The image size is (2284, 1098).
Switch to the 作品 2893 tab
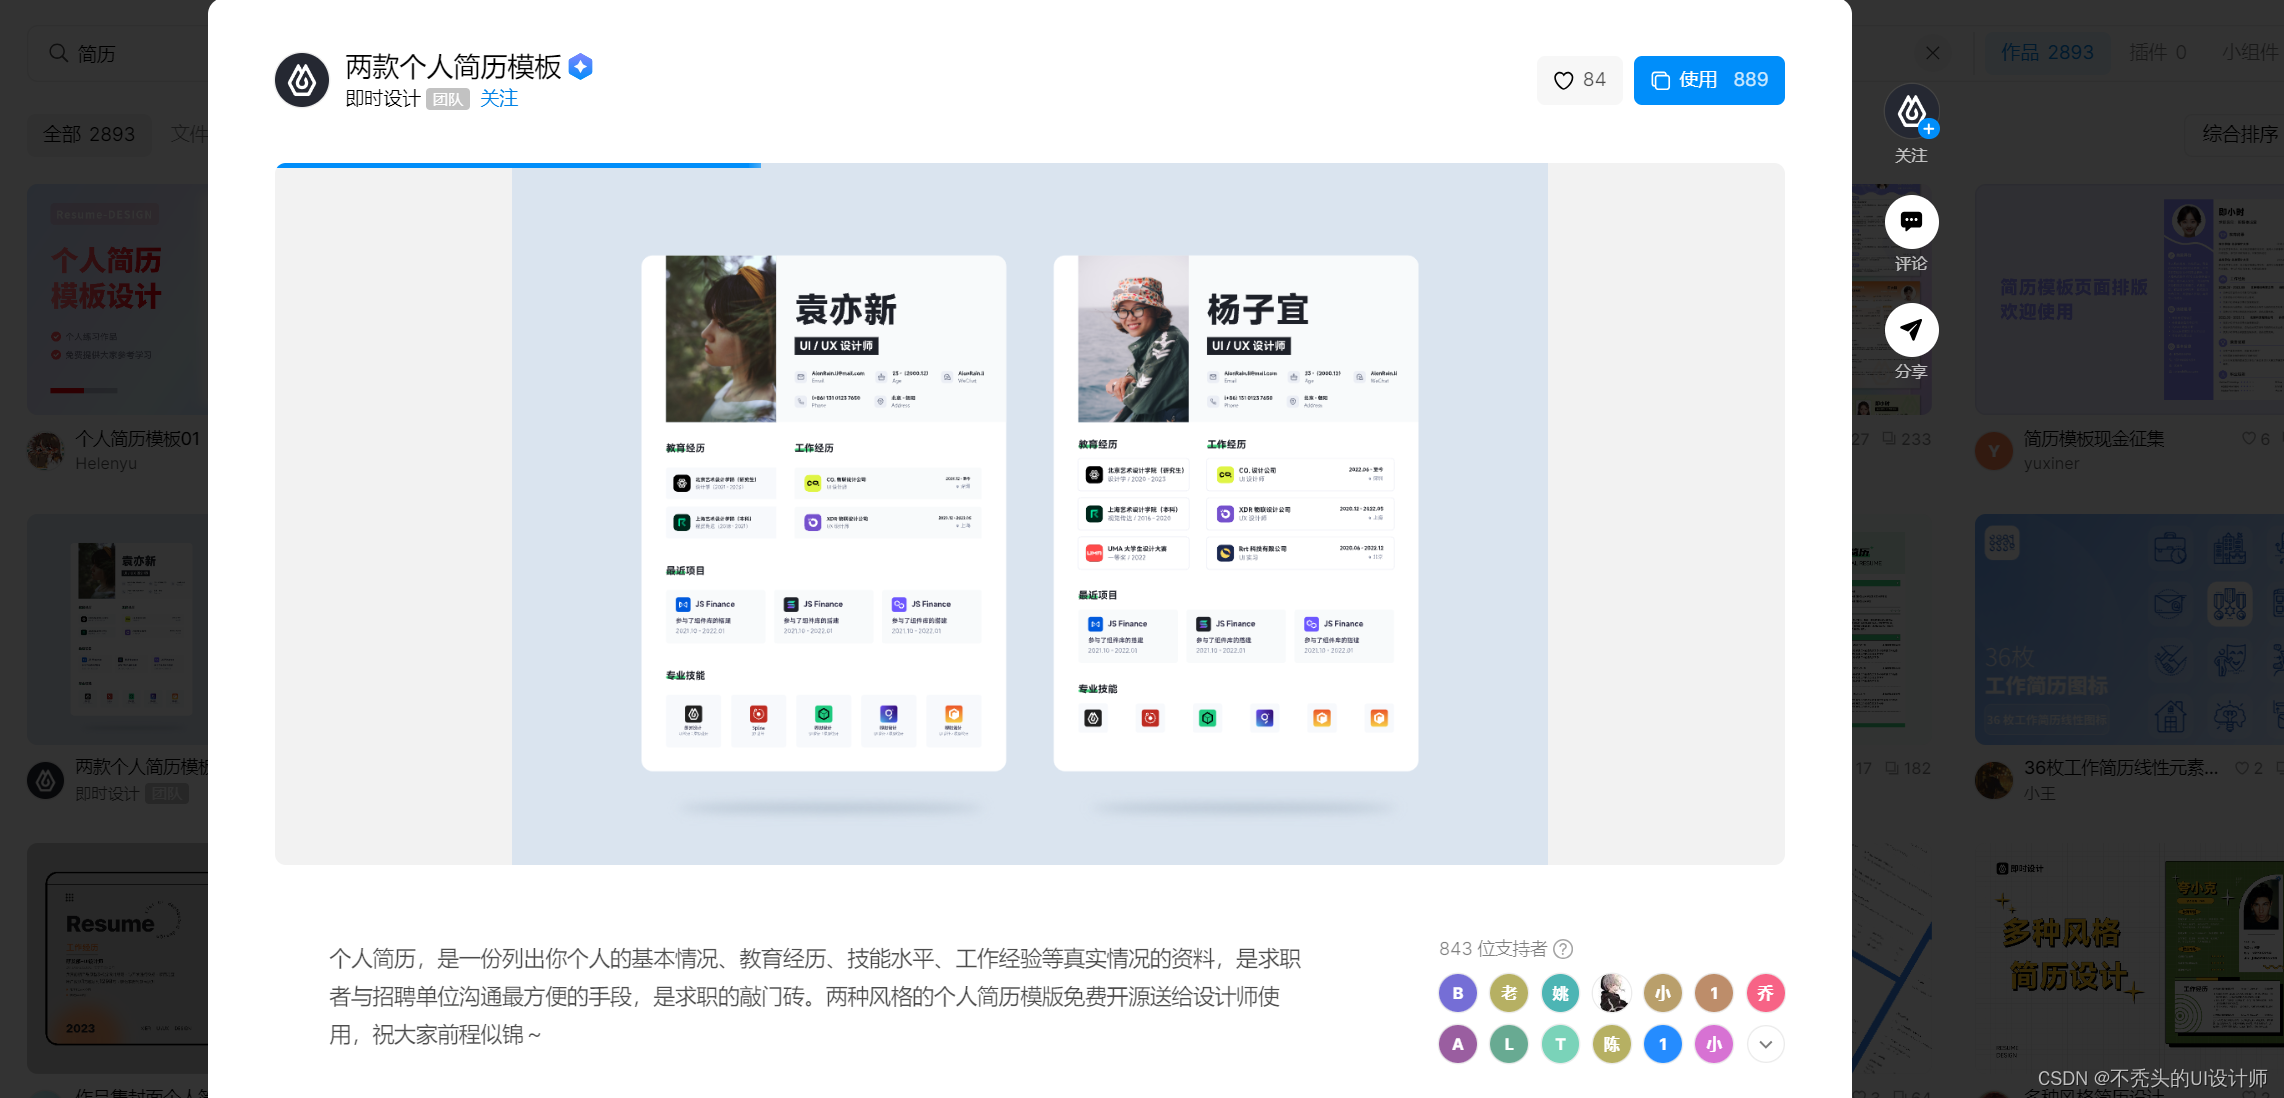click(2046, 53)
